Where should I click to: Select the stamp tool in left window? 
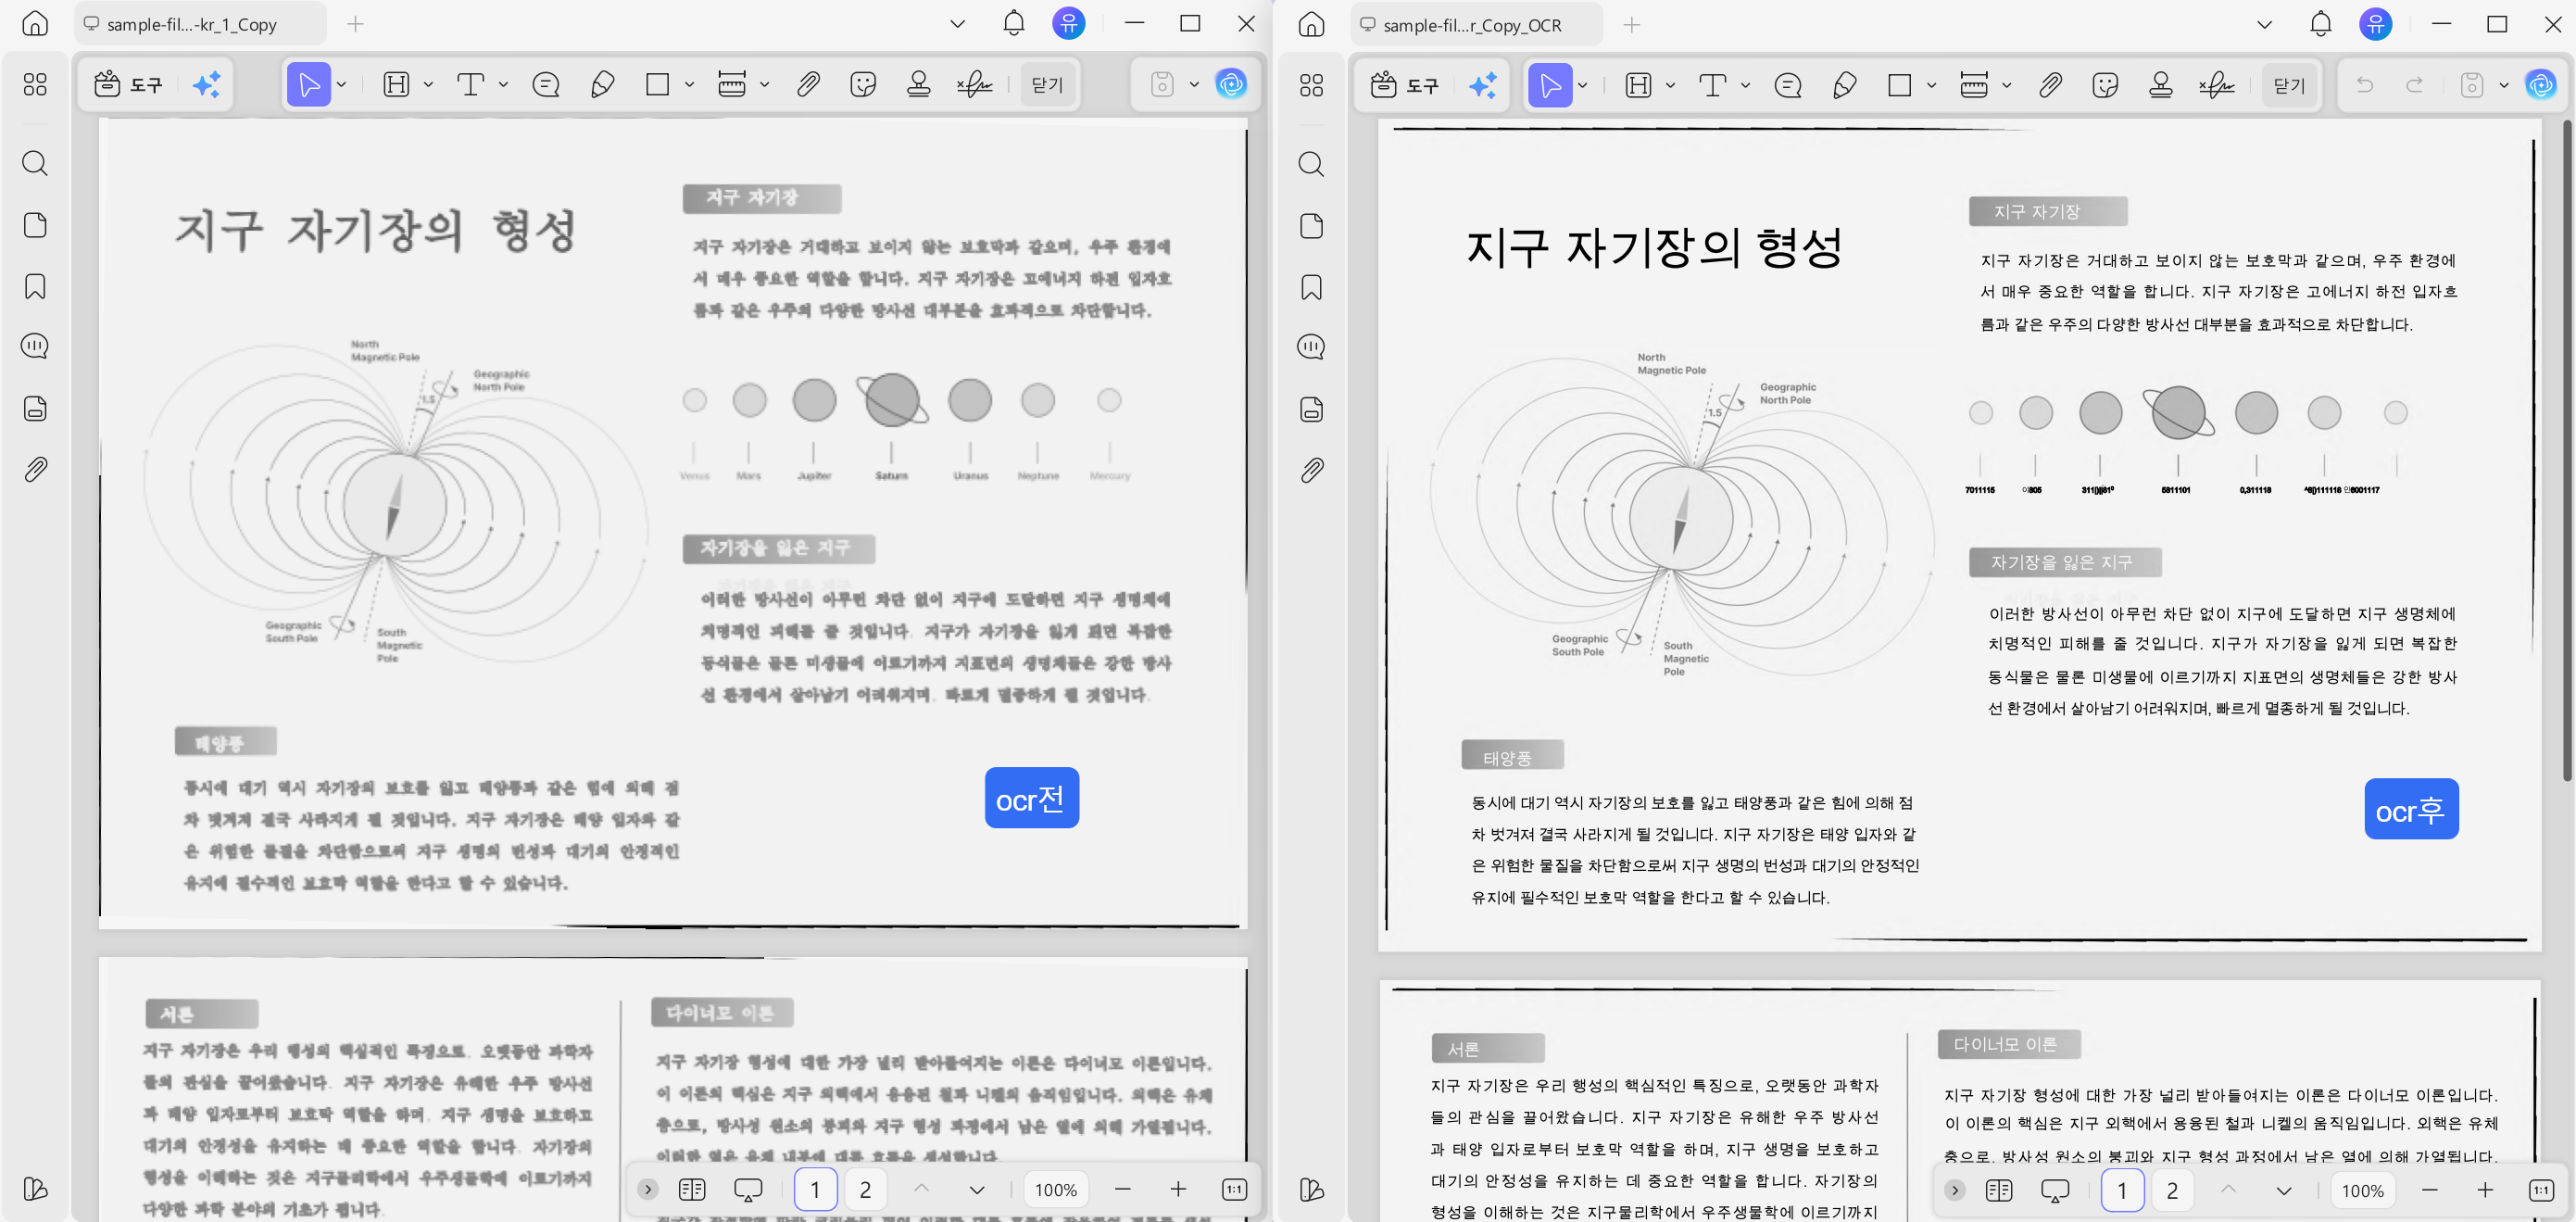pos(918,85)
